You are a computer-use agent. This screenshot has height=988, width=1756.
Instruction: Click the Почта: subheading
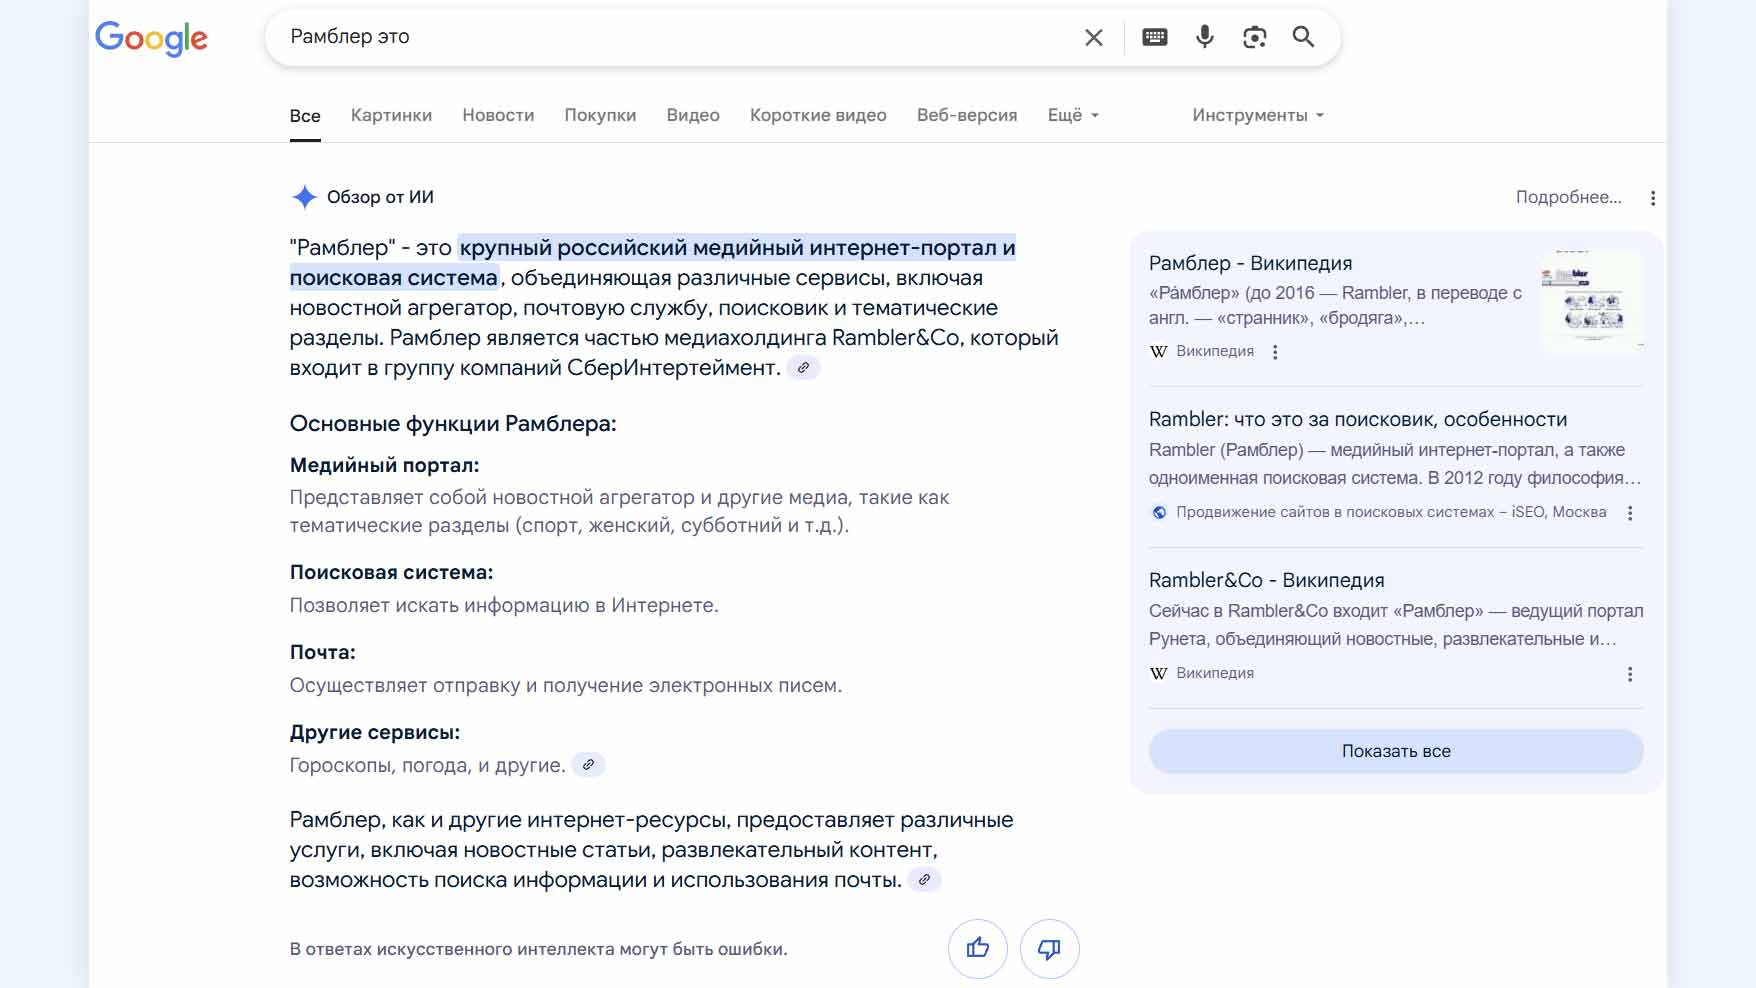click(322, 652)
